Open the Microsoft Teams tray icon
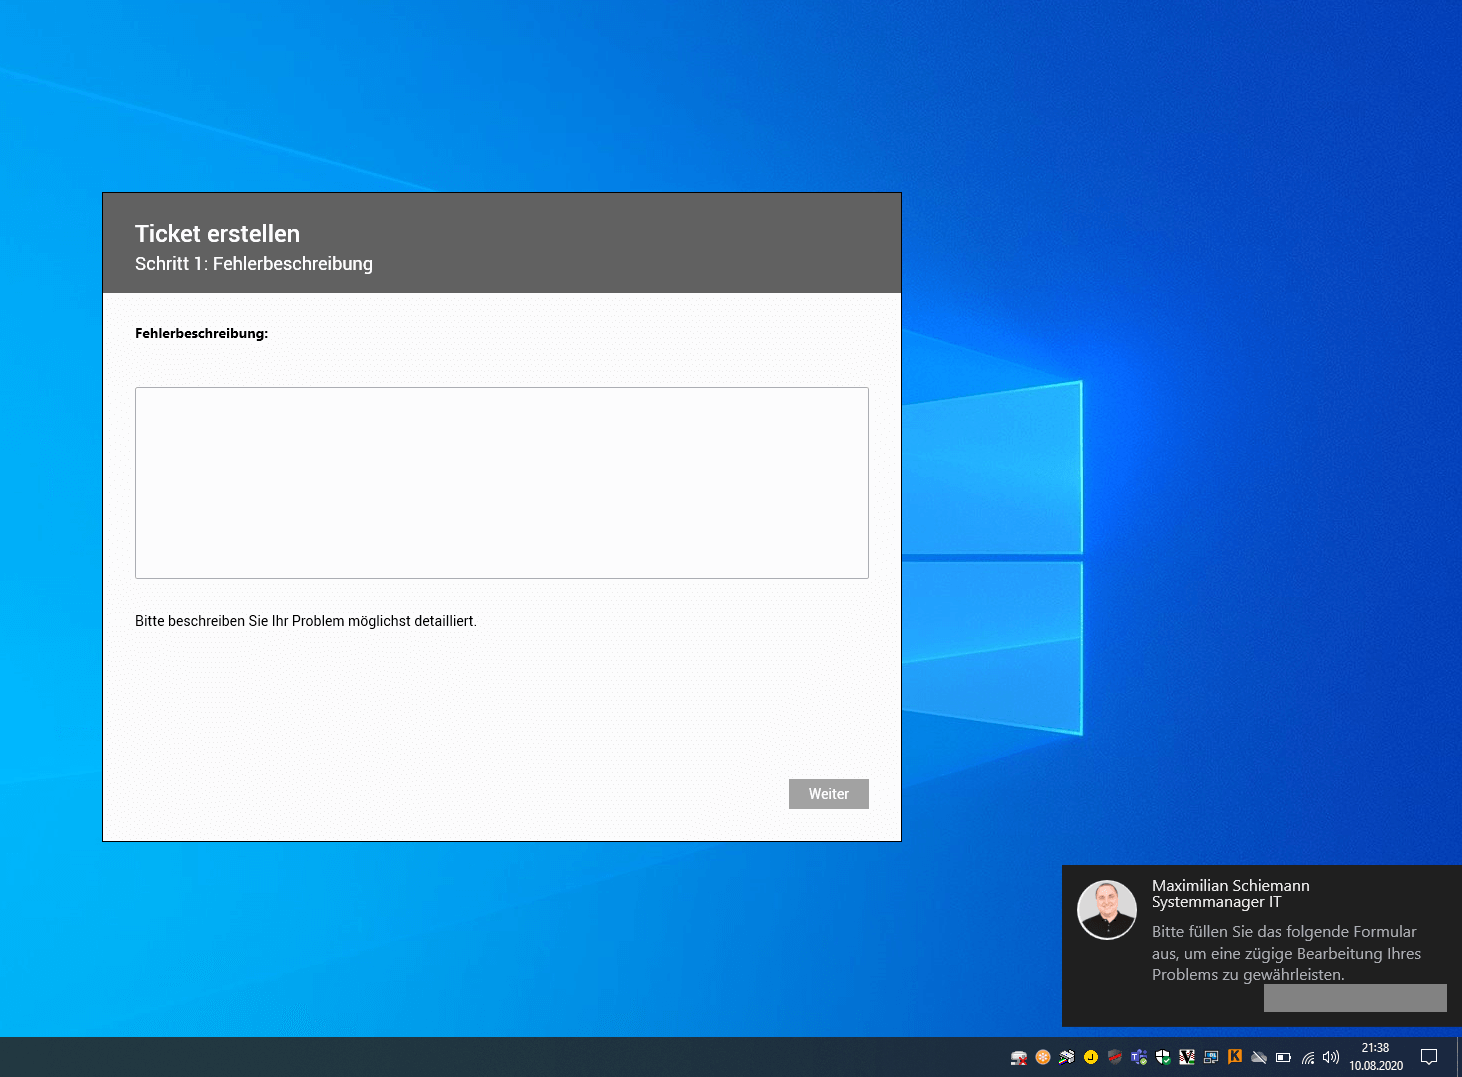The height and width of the screenshot is (1077, 1462). click(1139, 1057)
